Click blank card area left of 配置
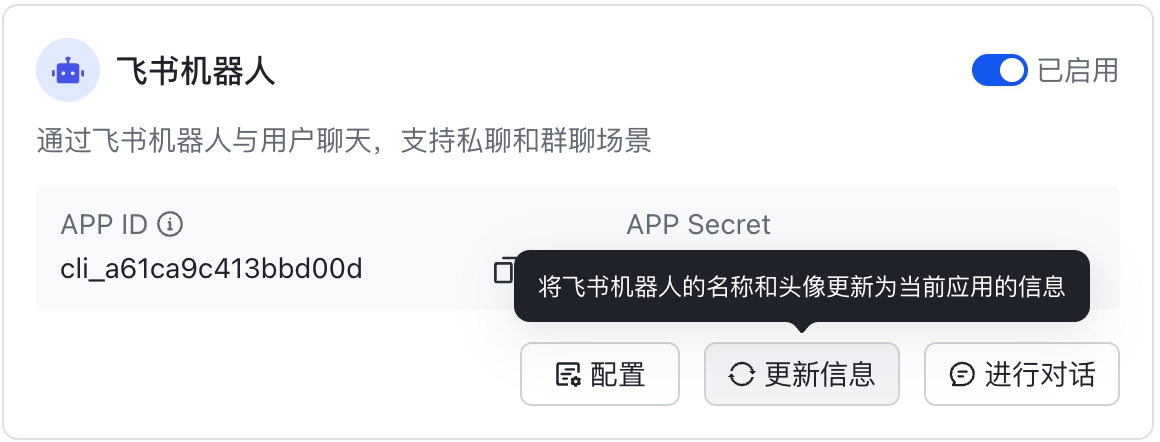This screenshot has width=1160, height=442. coord(274,374)
